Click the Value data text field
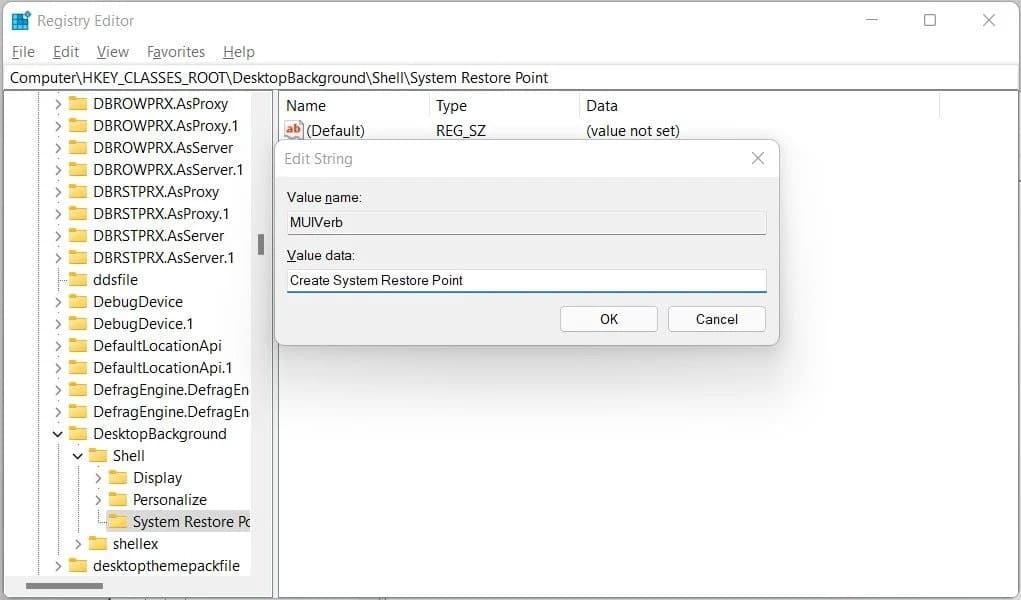 tap(526, 280)
